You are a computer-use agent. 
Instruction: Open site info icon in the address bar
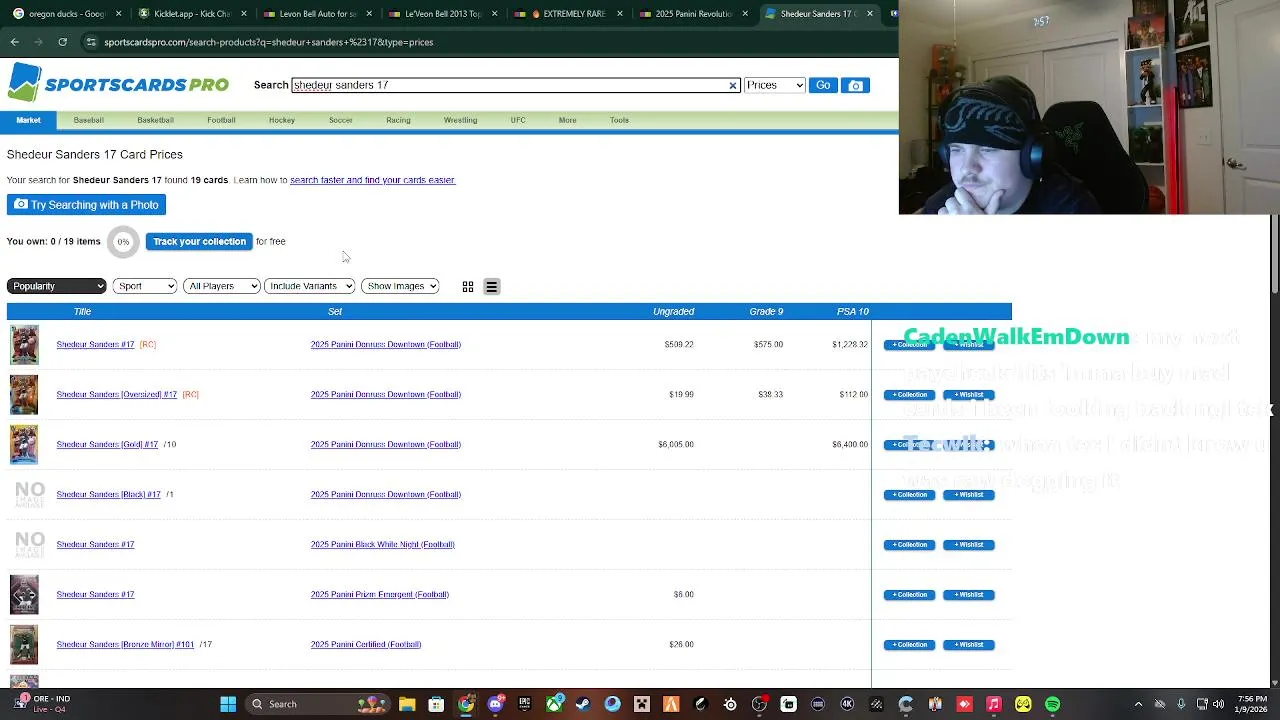91,42
